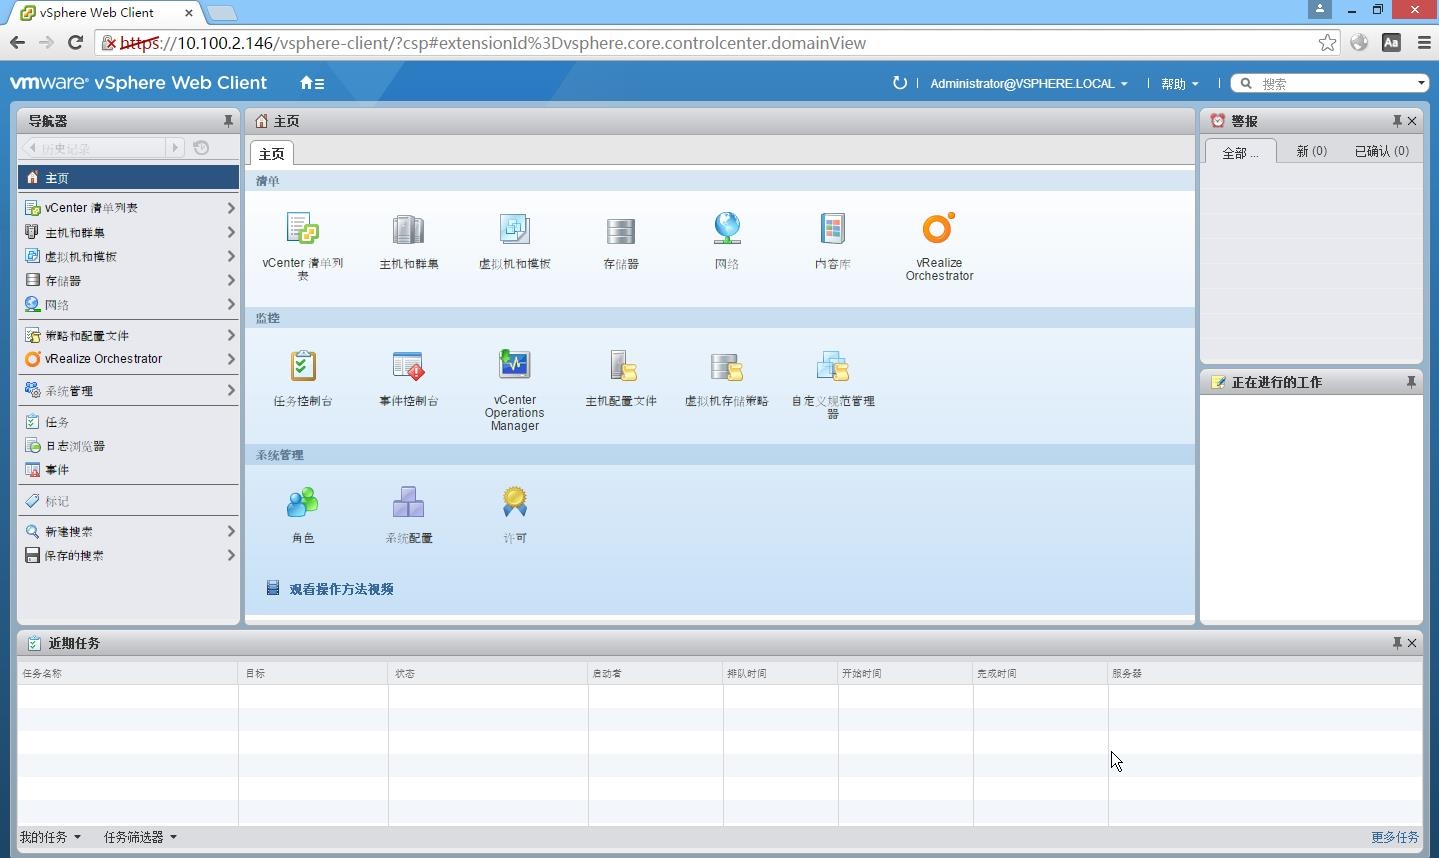Pin the 警报 alarms panel

[x=1397, y=121]
